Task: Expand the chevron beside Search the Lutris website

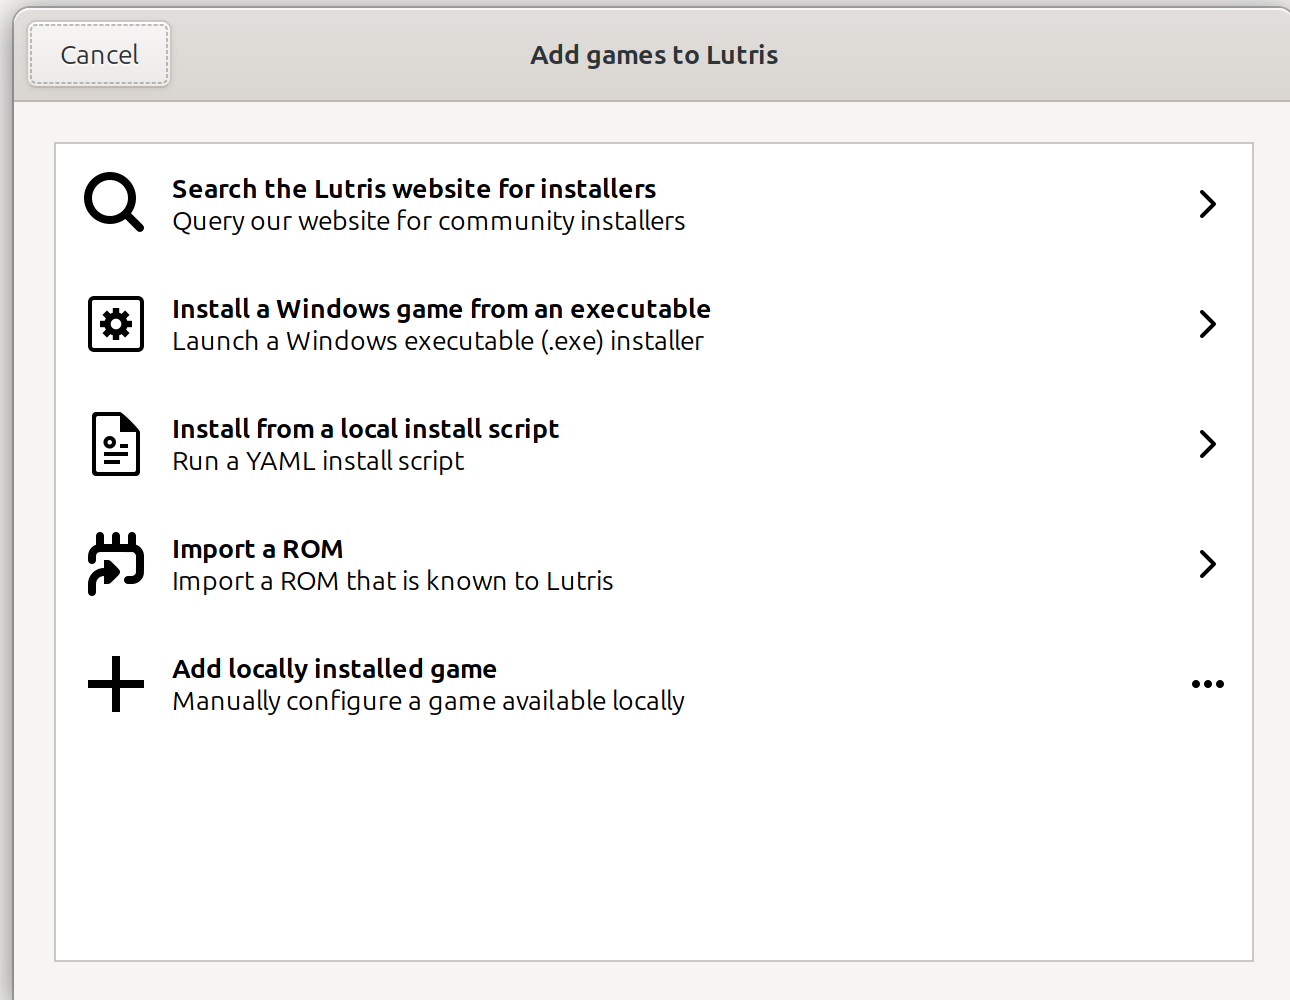Action: (1207, 204)
